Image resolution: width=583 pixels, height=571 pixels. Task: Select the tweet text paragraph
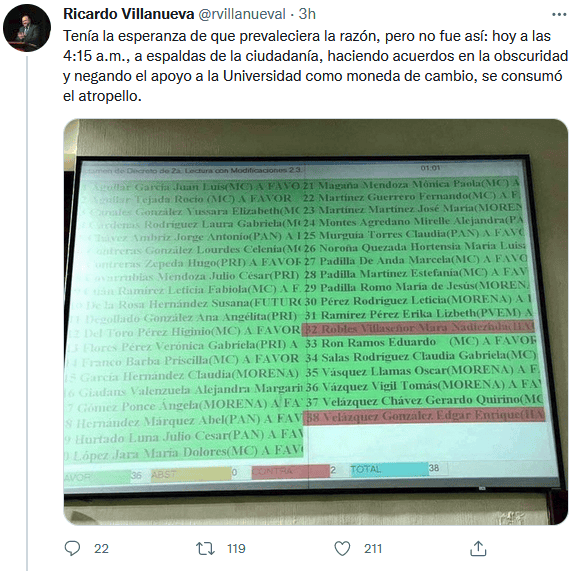coord(315,66)
